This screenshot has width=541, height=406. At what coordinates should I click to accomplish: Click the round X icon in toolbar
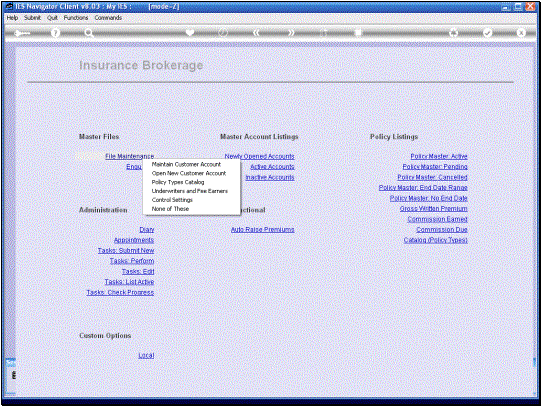point(521,33)
